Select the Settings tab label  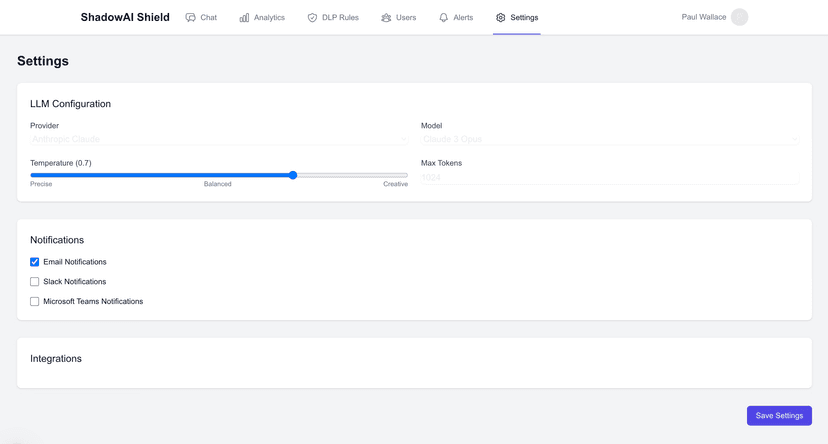[x=524, y=17]
